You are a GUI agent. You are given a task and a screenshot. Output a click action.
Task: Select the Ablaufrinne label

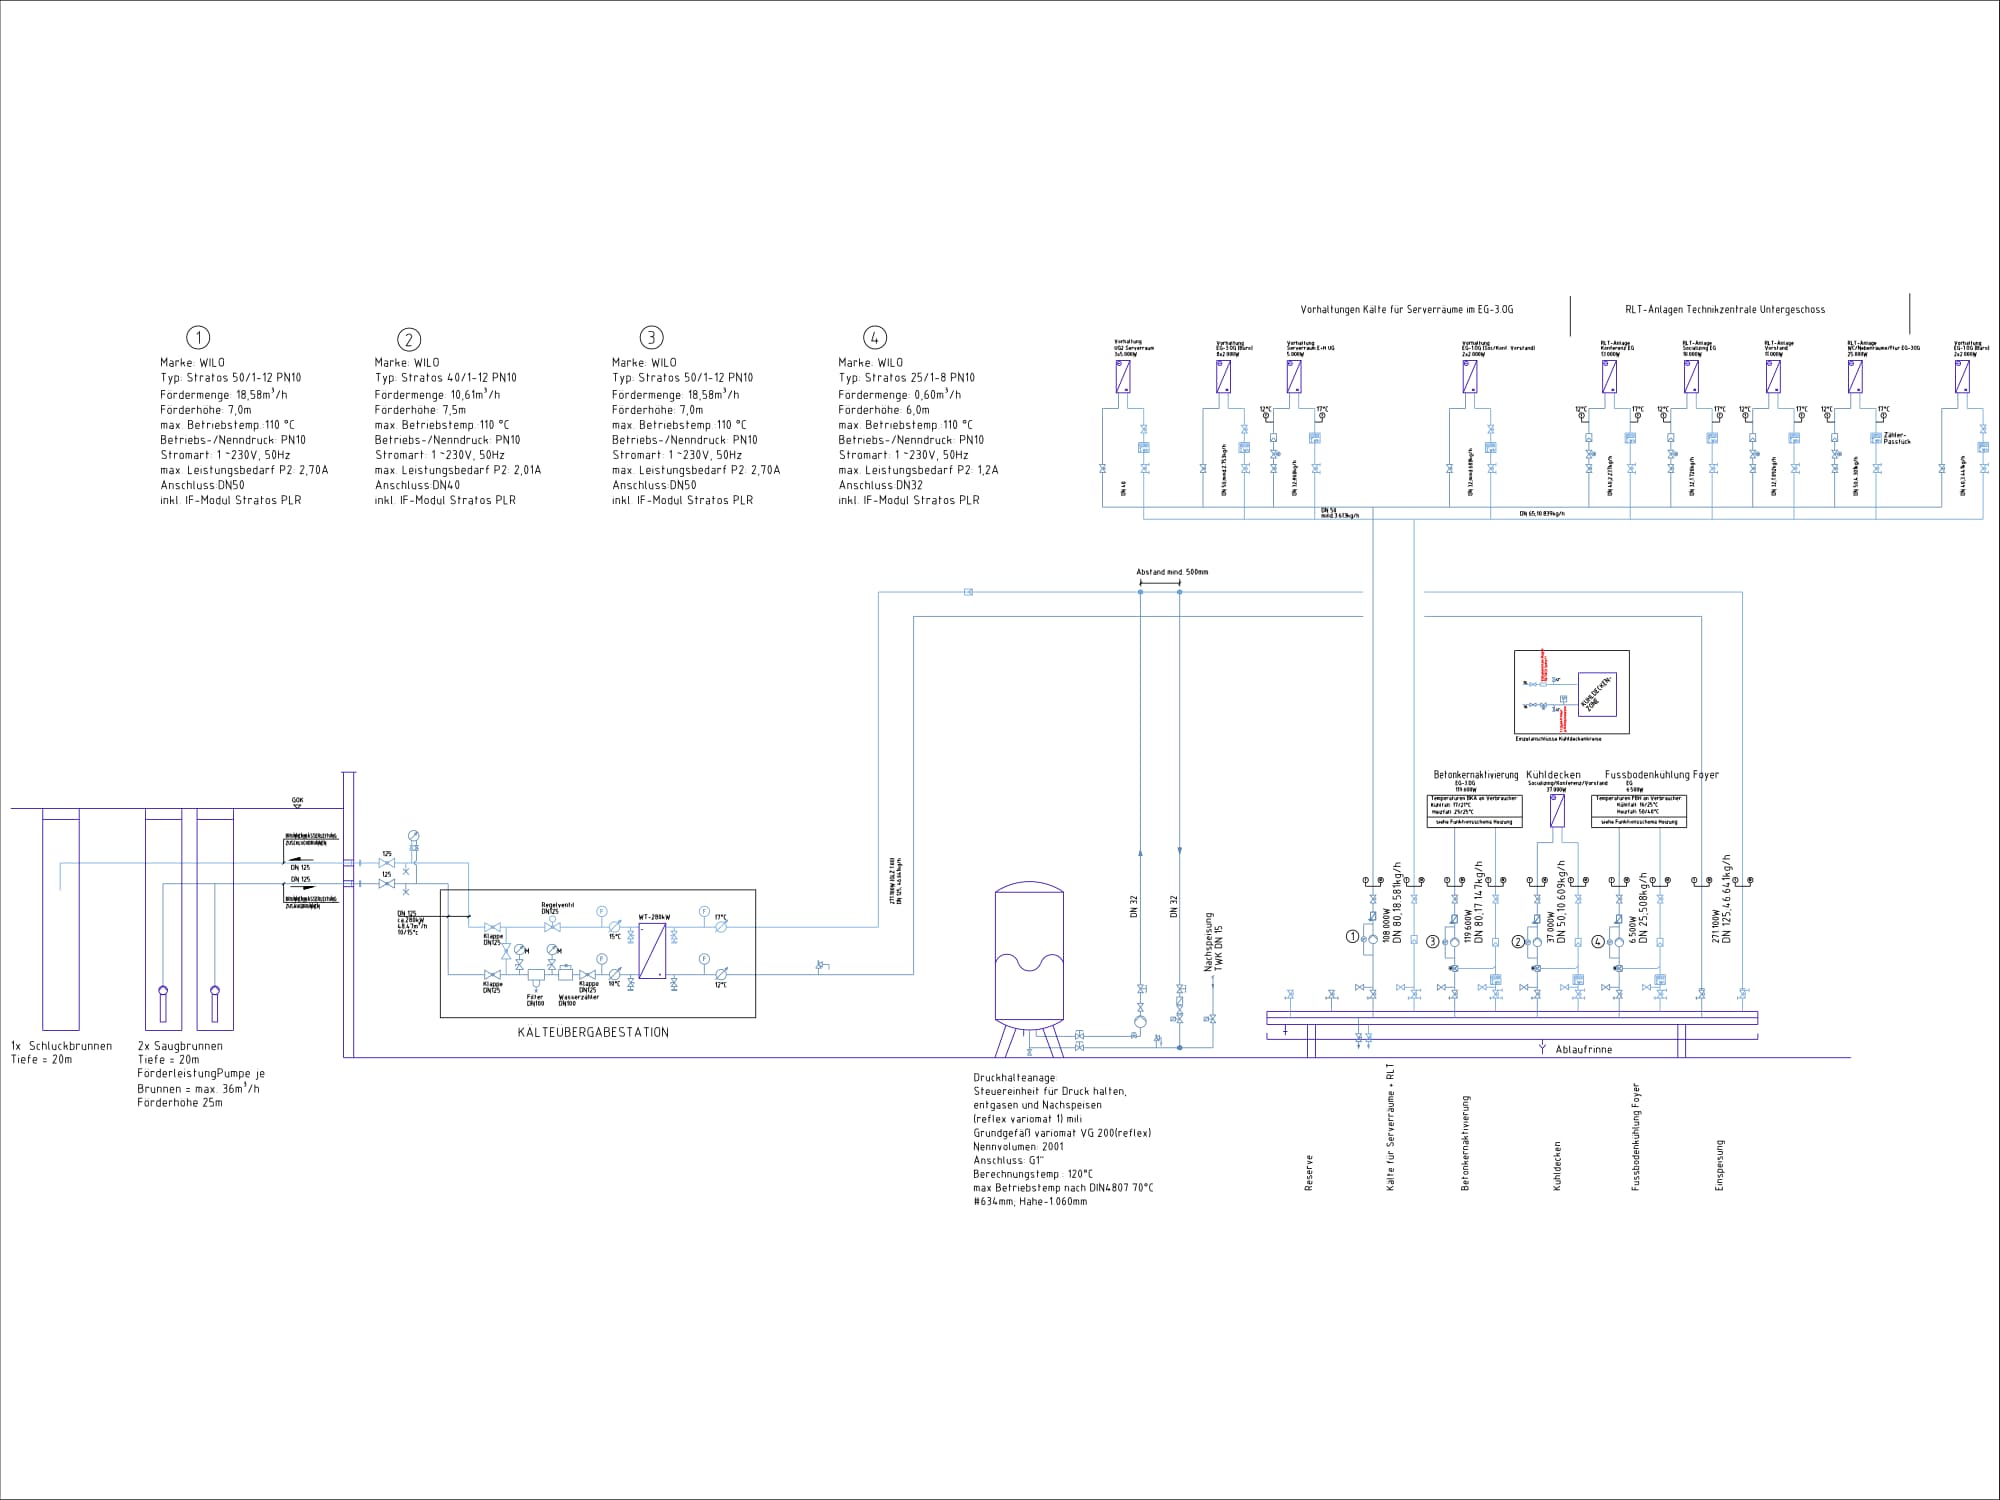coord(1584,1049)
